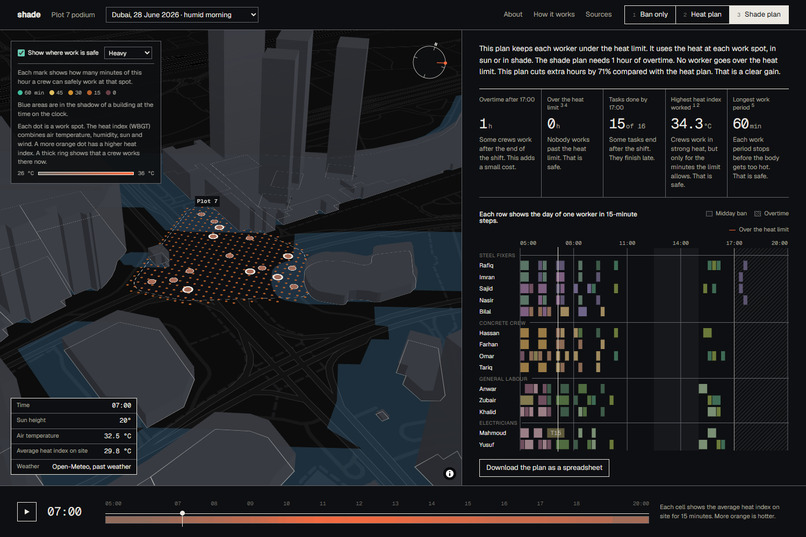The height and width of the screenshot is (537, 806).
Task: Click the shade logo
Action: click(x=29, y=14)
